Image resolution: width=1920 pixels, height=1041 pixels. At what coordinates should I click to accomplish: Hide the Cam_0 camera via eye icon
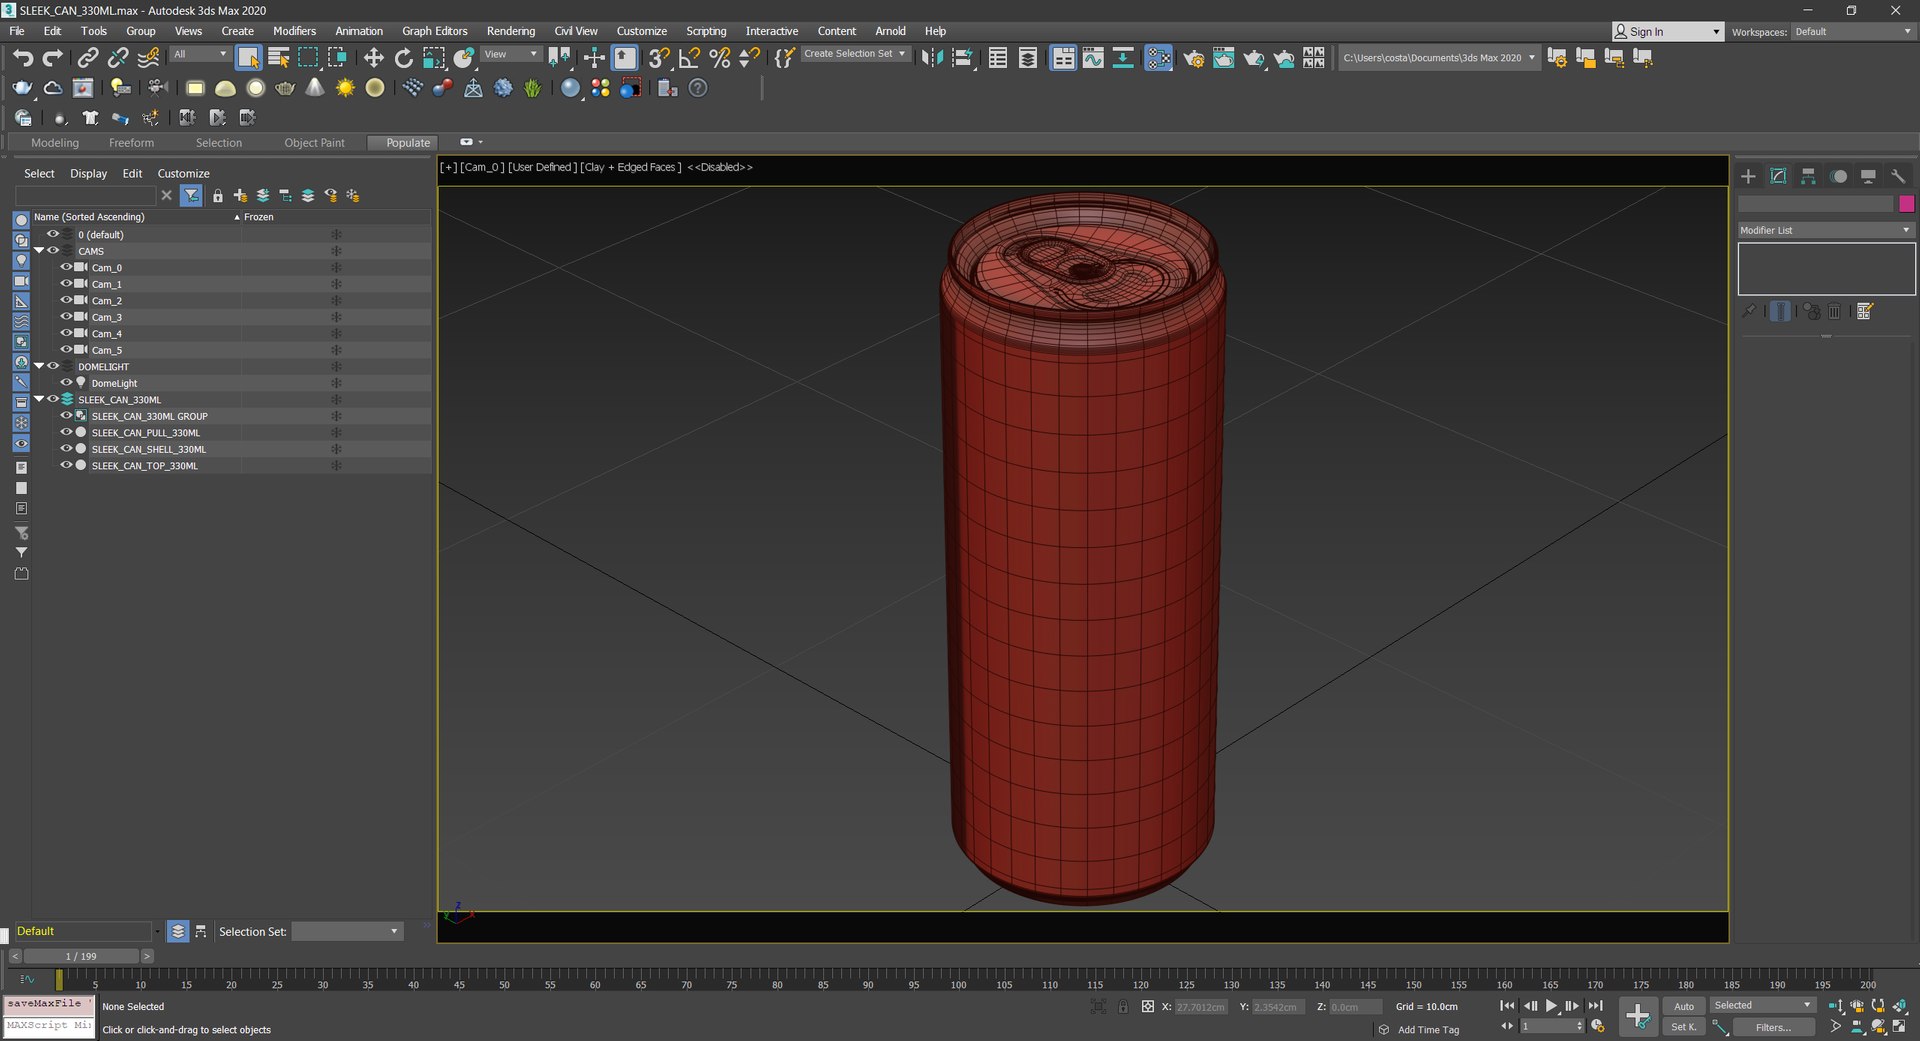(x=66, y=267)
